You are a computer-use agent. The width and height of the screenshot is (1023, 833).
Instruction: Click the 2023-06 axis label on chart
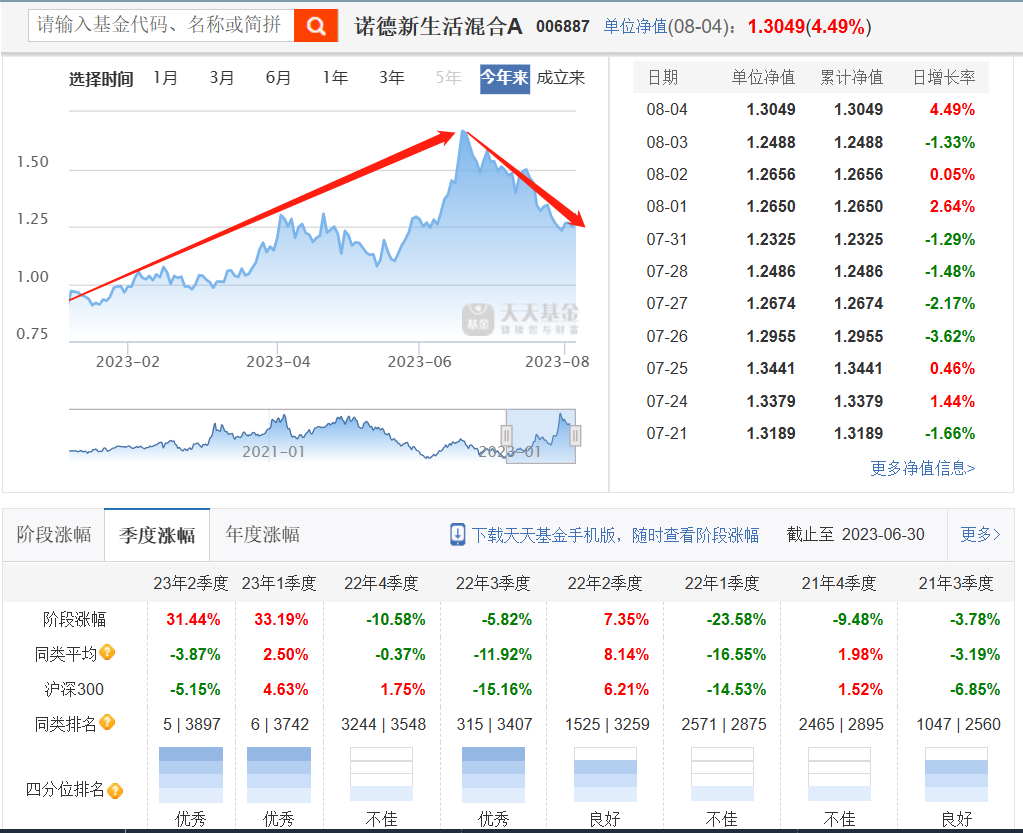click(x=420, y=361)
